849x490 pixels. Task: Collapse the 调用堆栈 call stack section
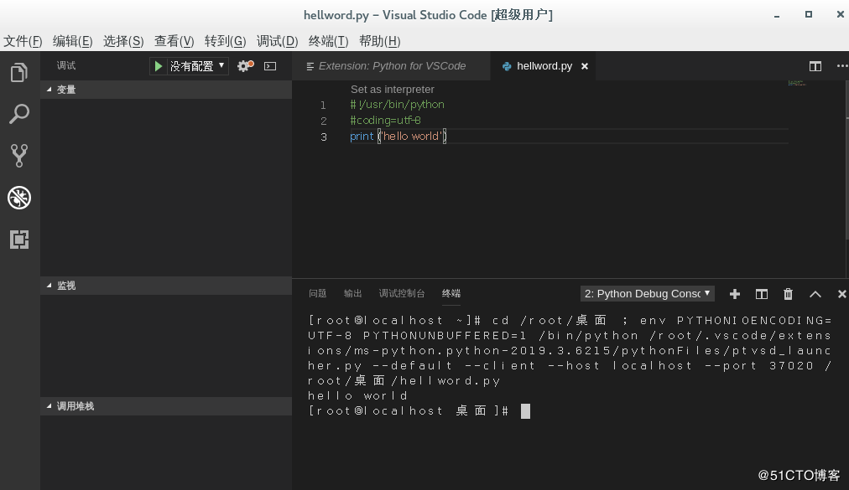click(x=70, y=407)
